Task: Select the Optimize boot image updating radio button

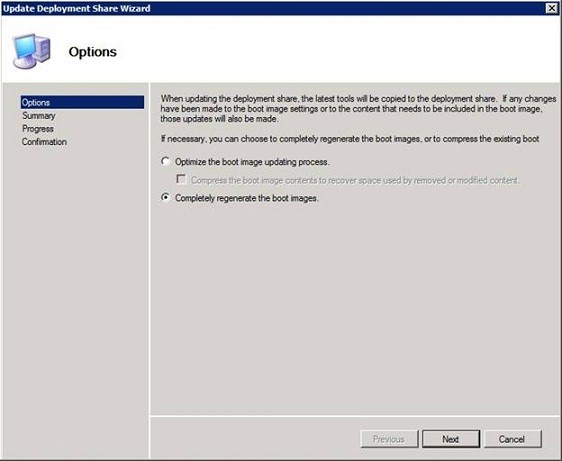Action: click(165, 161)
